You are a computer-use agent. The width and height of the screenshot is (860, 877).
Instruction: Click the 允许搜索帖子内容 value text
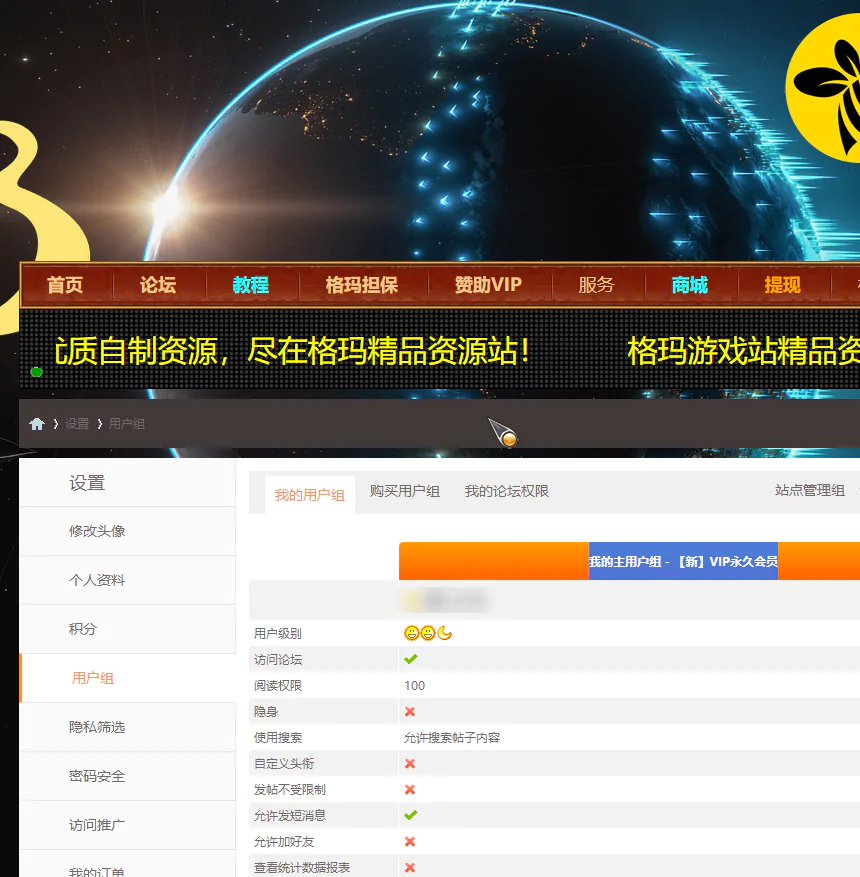pyautogui.click(x=452, y=738)
